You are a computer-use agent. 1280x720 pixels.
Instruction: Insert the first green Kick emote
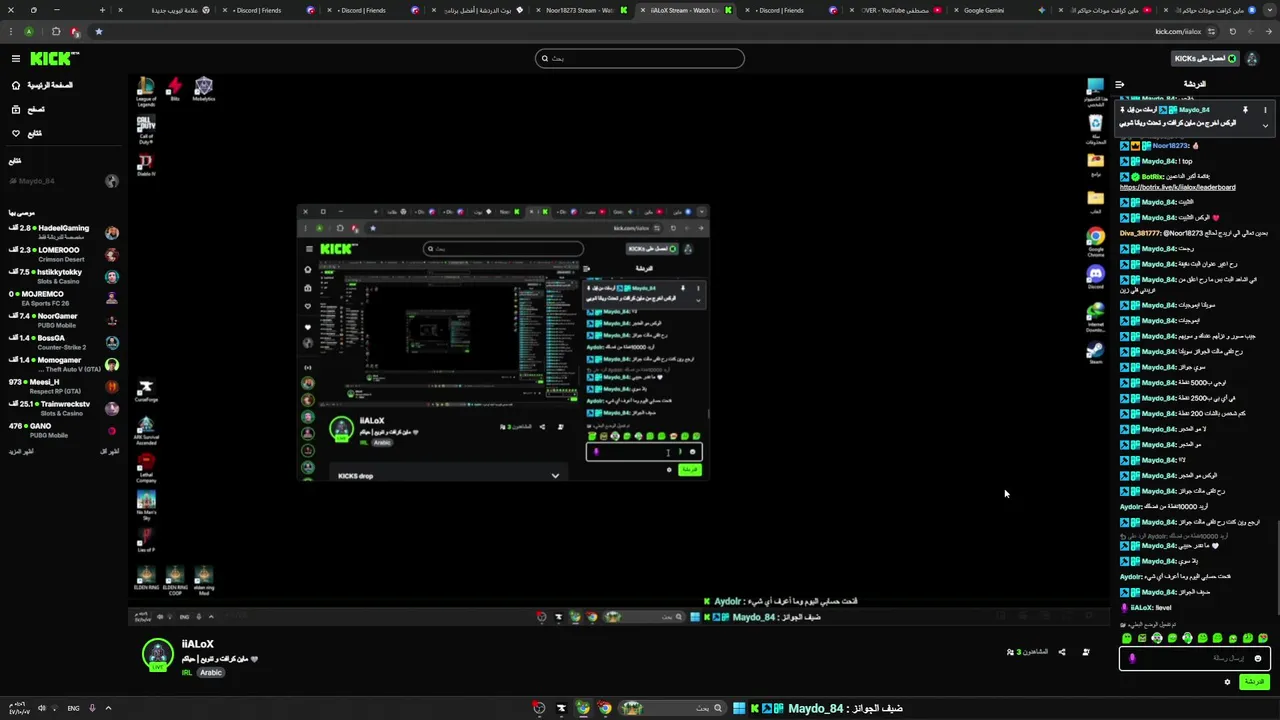1127,638
